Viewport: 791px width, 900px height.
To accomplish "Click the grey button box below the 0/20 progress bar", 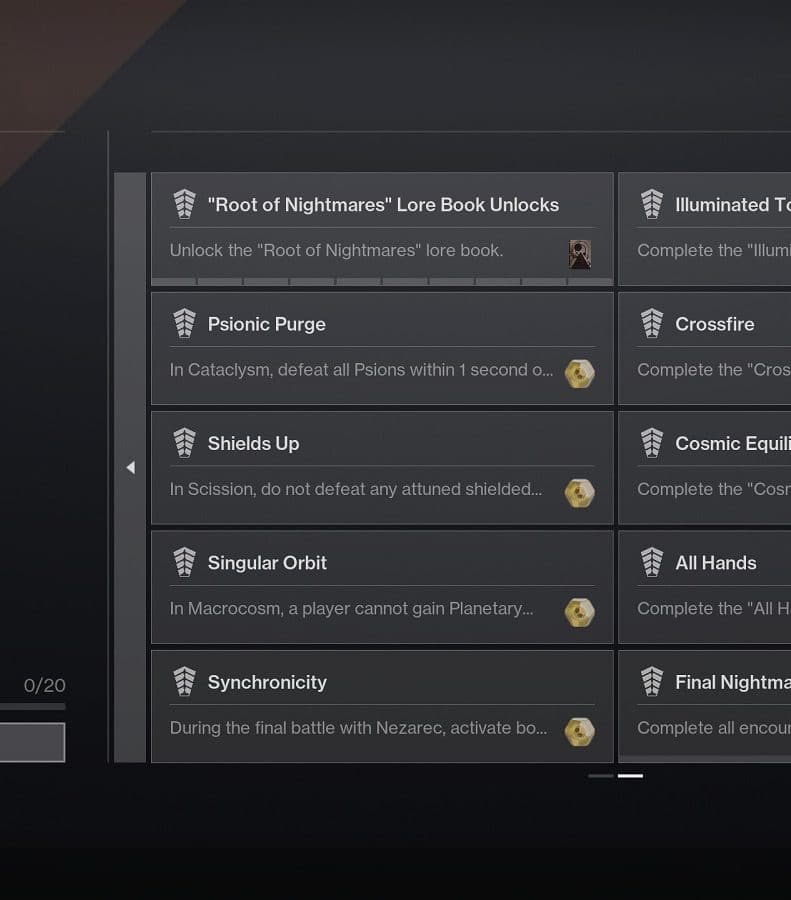I will [x=33, y=742].
